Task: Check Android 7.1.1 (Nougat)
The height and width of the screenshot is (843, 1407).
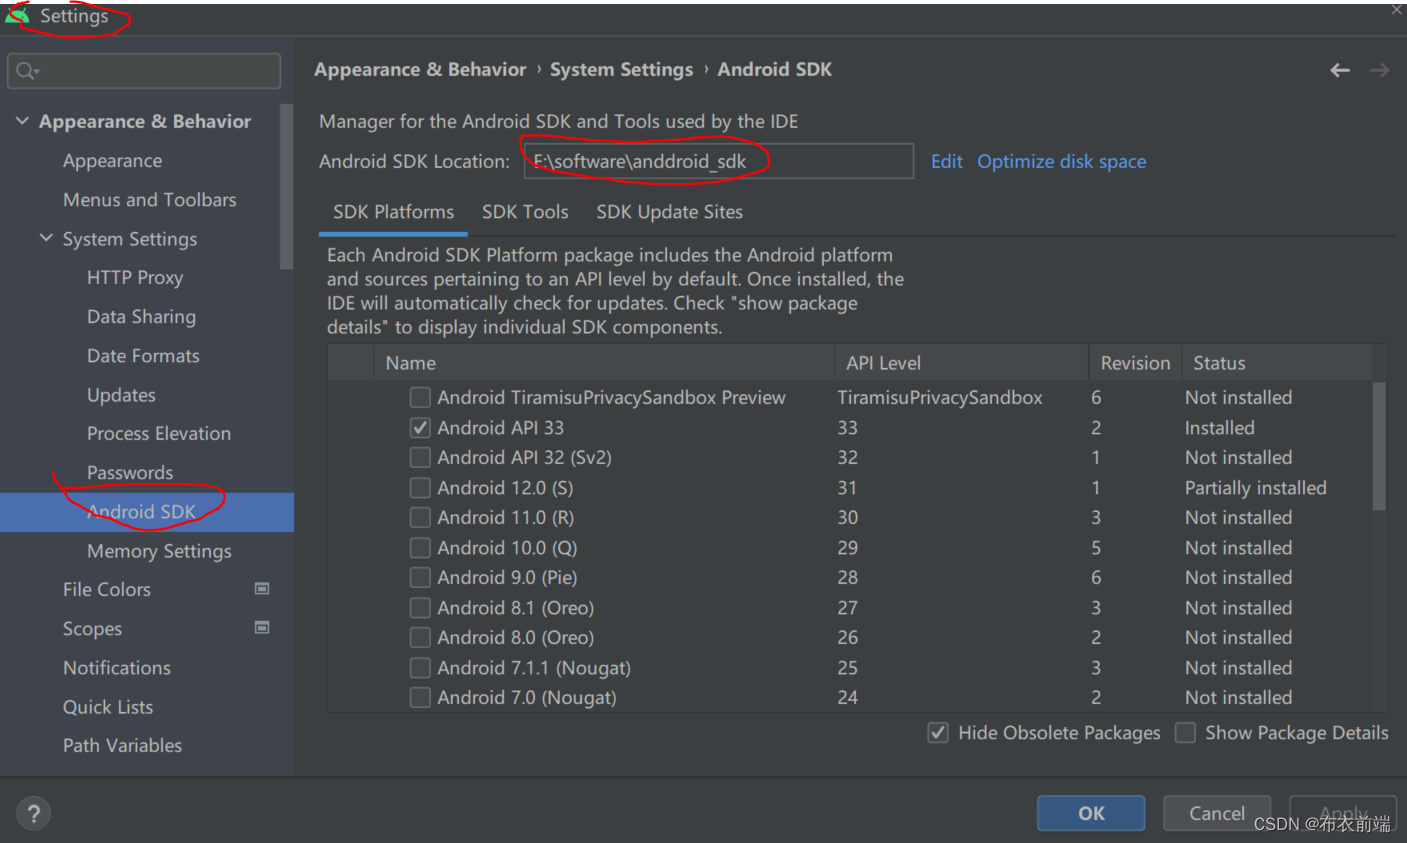Action: coord(420,668)
